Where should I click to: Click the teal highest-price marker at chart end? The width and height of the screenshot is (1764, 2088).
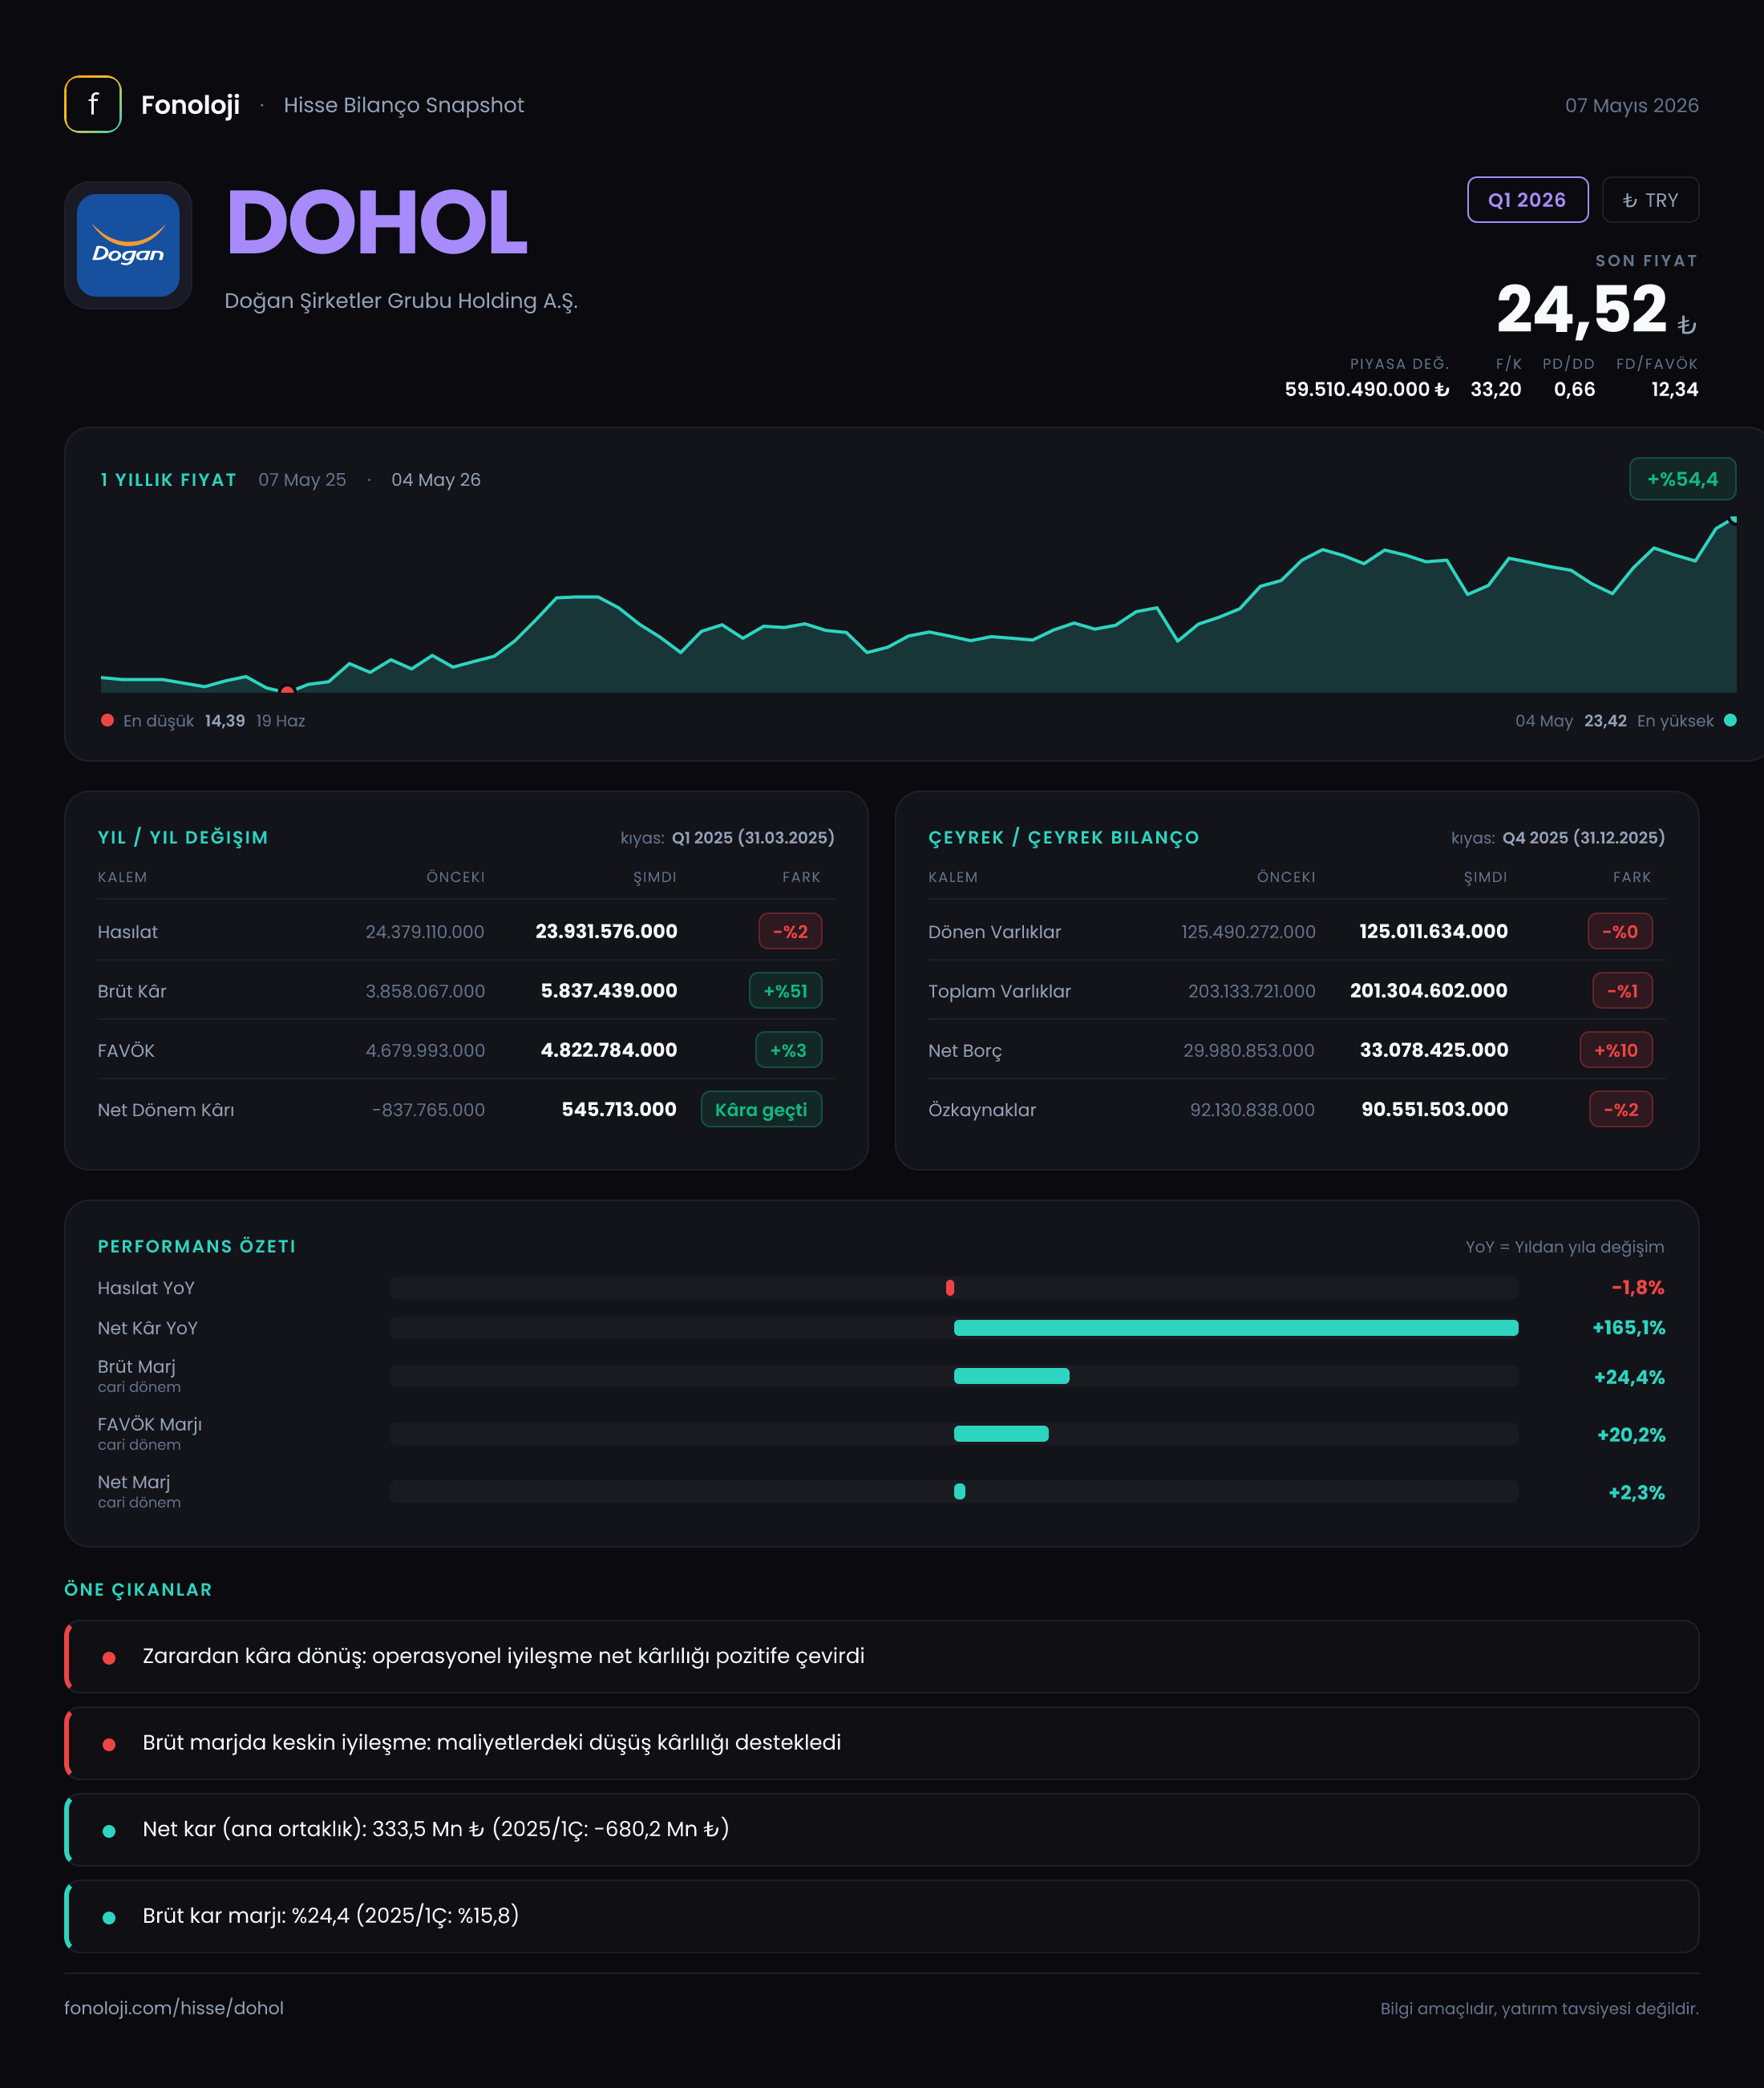coord(1733,519)
